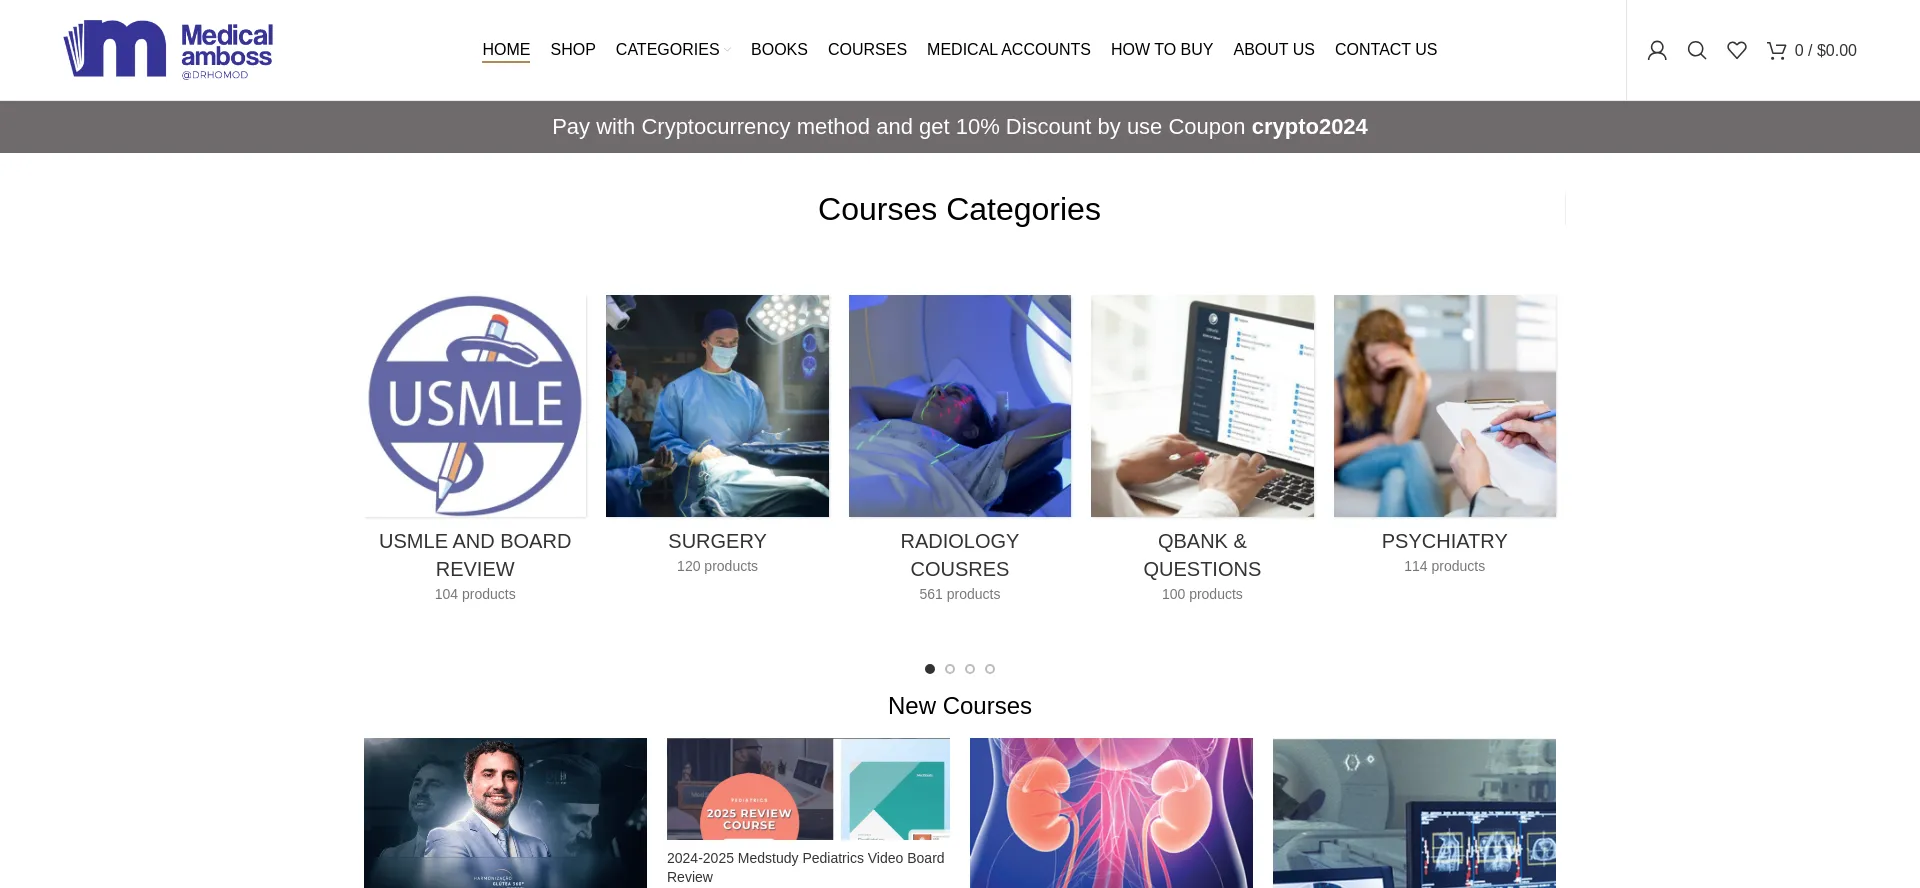Open the USMLE category image
This screenshot has height=888, width=1920.
475,406
